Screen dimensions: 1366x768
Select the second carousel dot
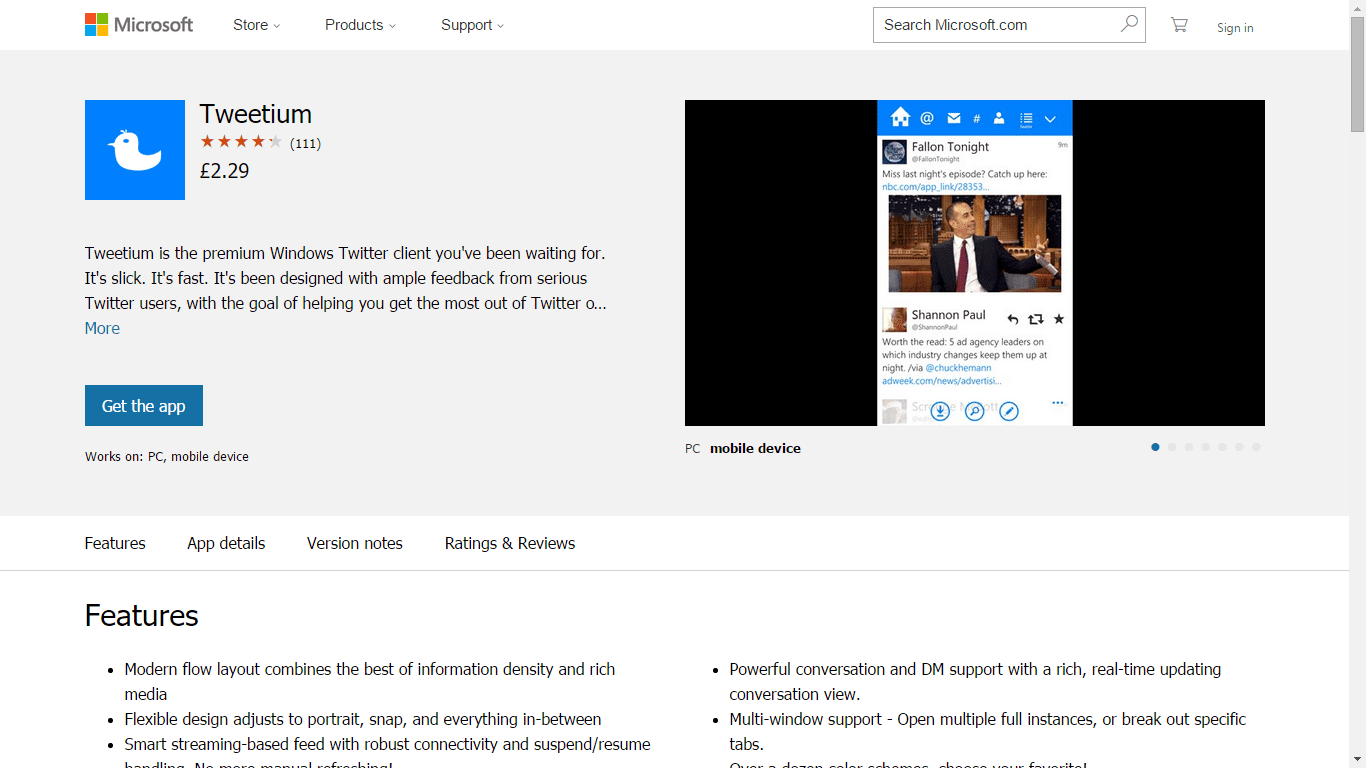click(x=1172, y=447)
